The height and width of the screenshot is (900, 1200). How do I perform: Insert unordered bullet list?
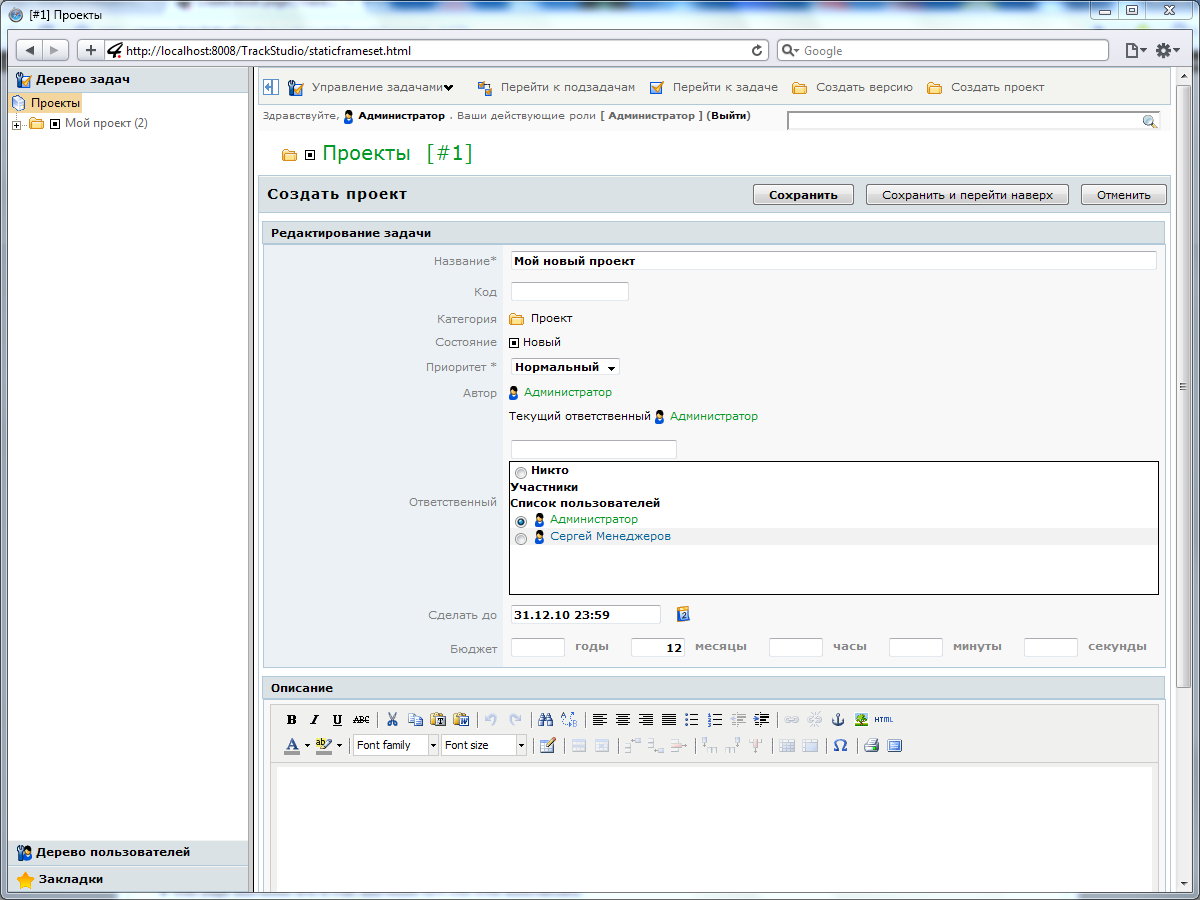click(x=692, y=719)
